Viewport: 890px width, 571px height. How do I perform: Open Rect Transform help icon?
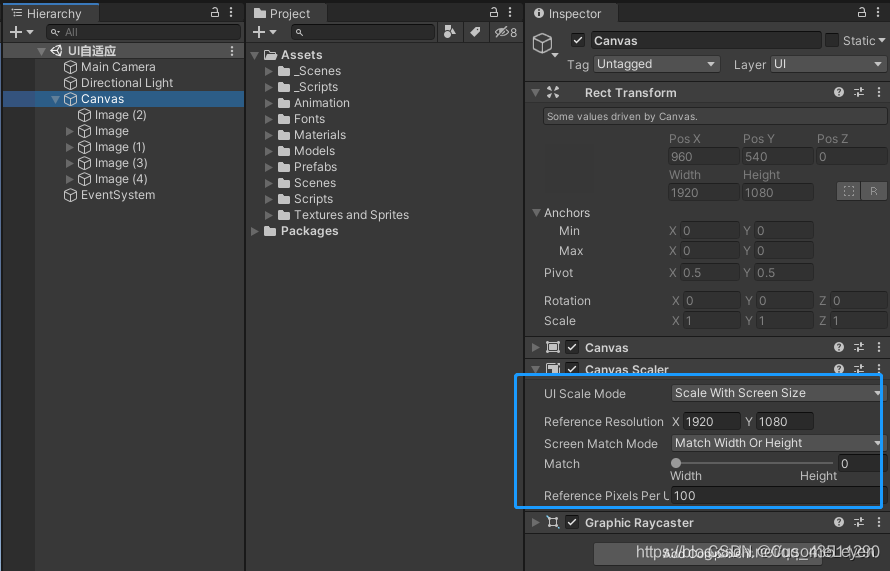(x=839, y=92)
